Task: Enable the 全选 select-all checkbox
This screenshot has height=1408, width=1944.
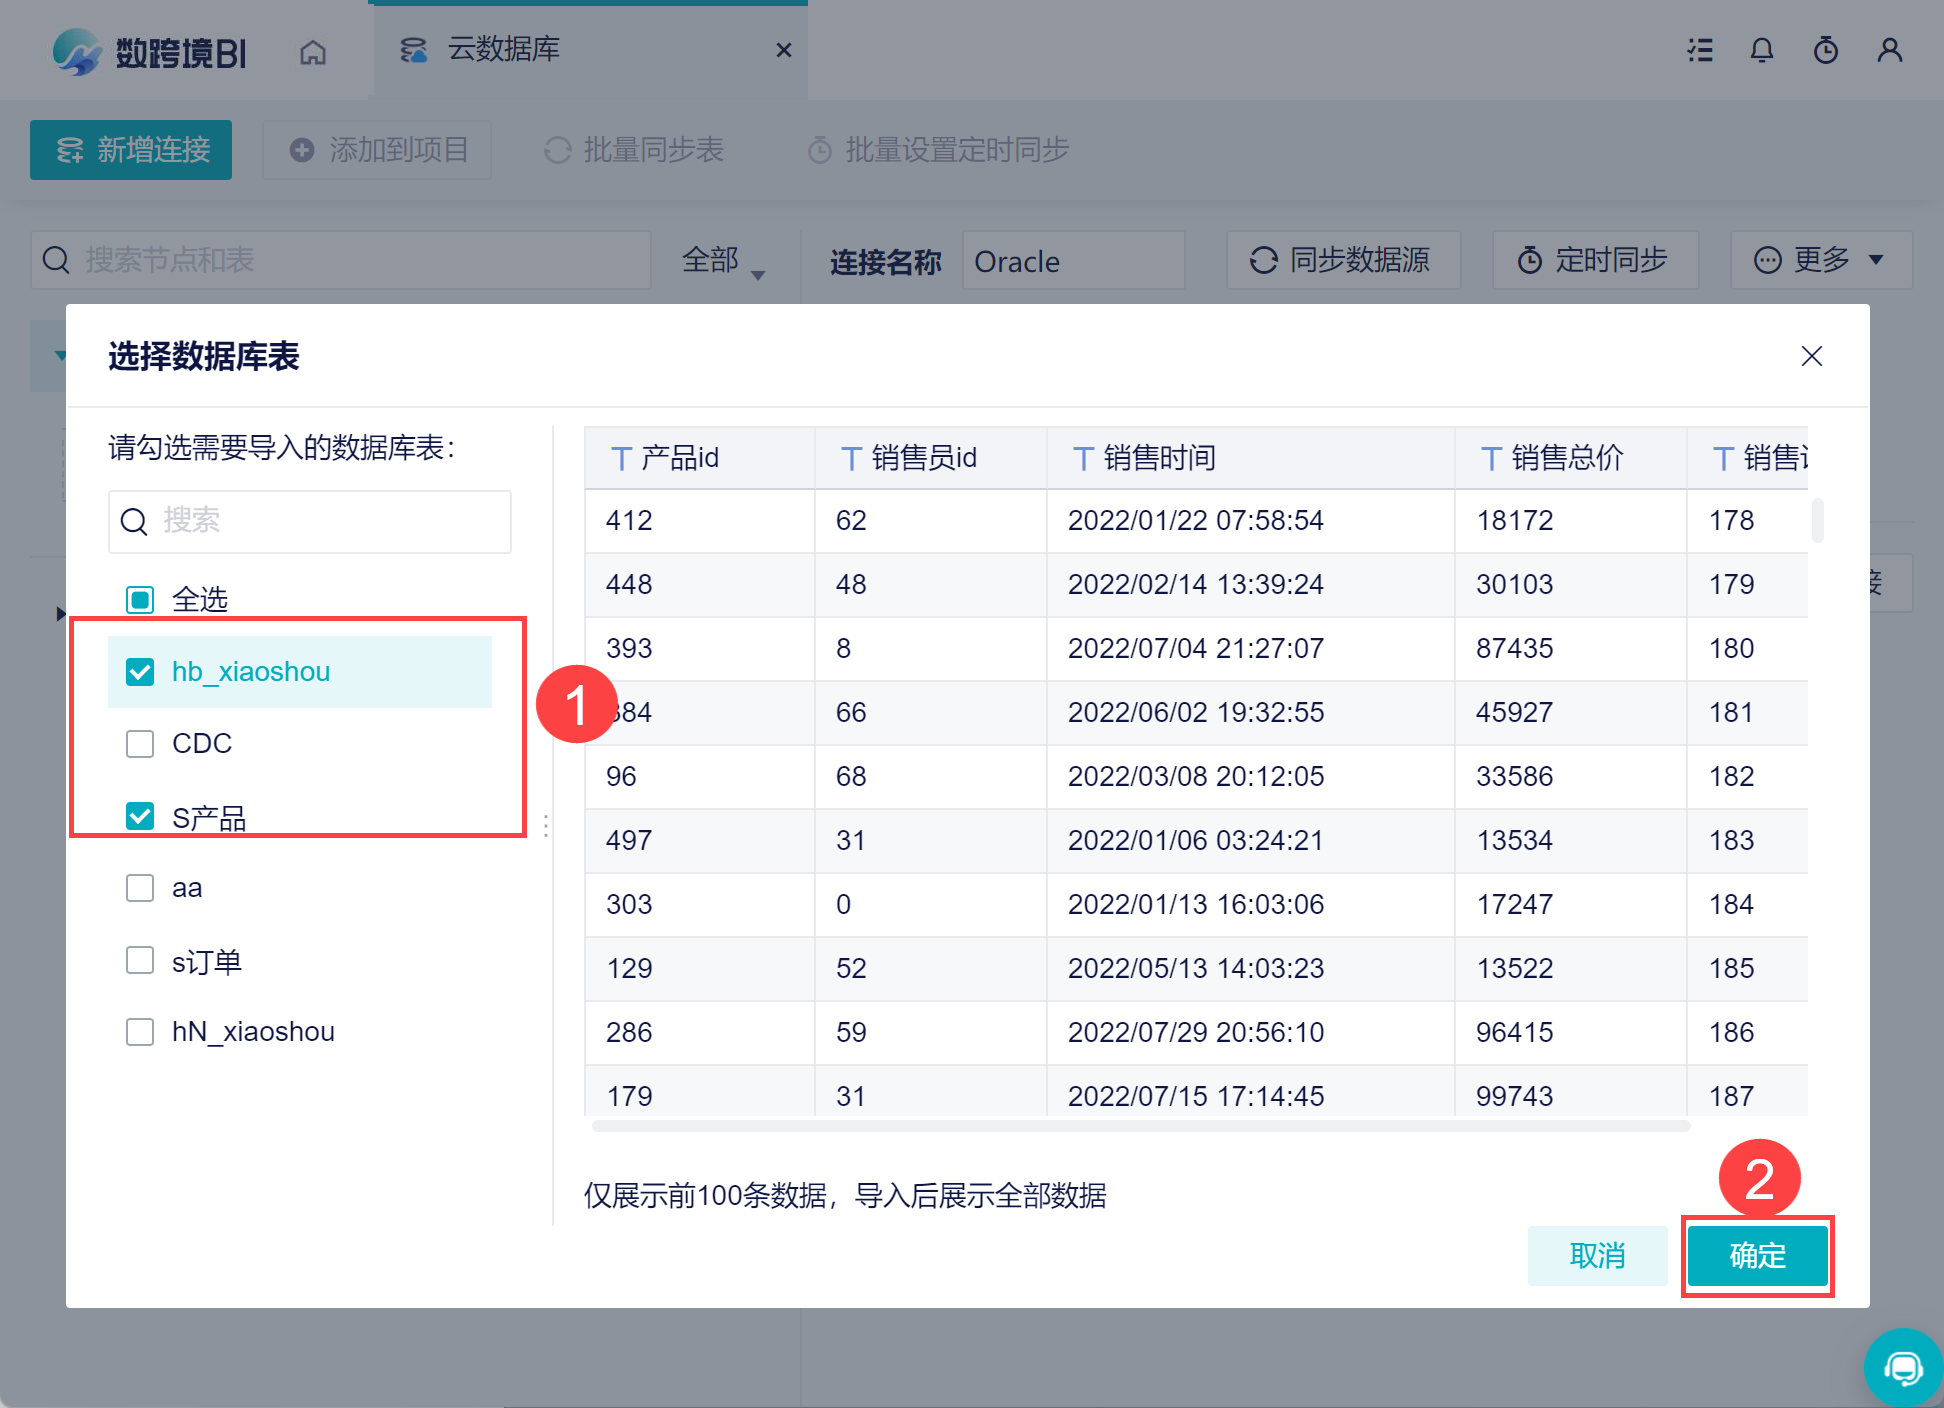Action: pos(140,600)
